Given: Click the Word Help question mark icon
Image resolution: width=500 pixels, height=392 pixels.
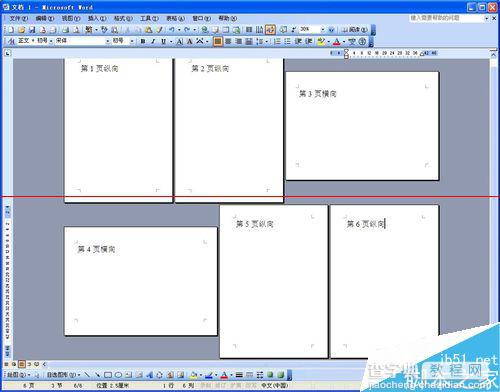Looking at the screenshot, I should pyautogui.click(x=331, y=30).
